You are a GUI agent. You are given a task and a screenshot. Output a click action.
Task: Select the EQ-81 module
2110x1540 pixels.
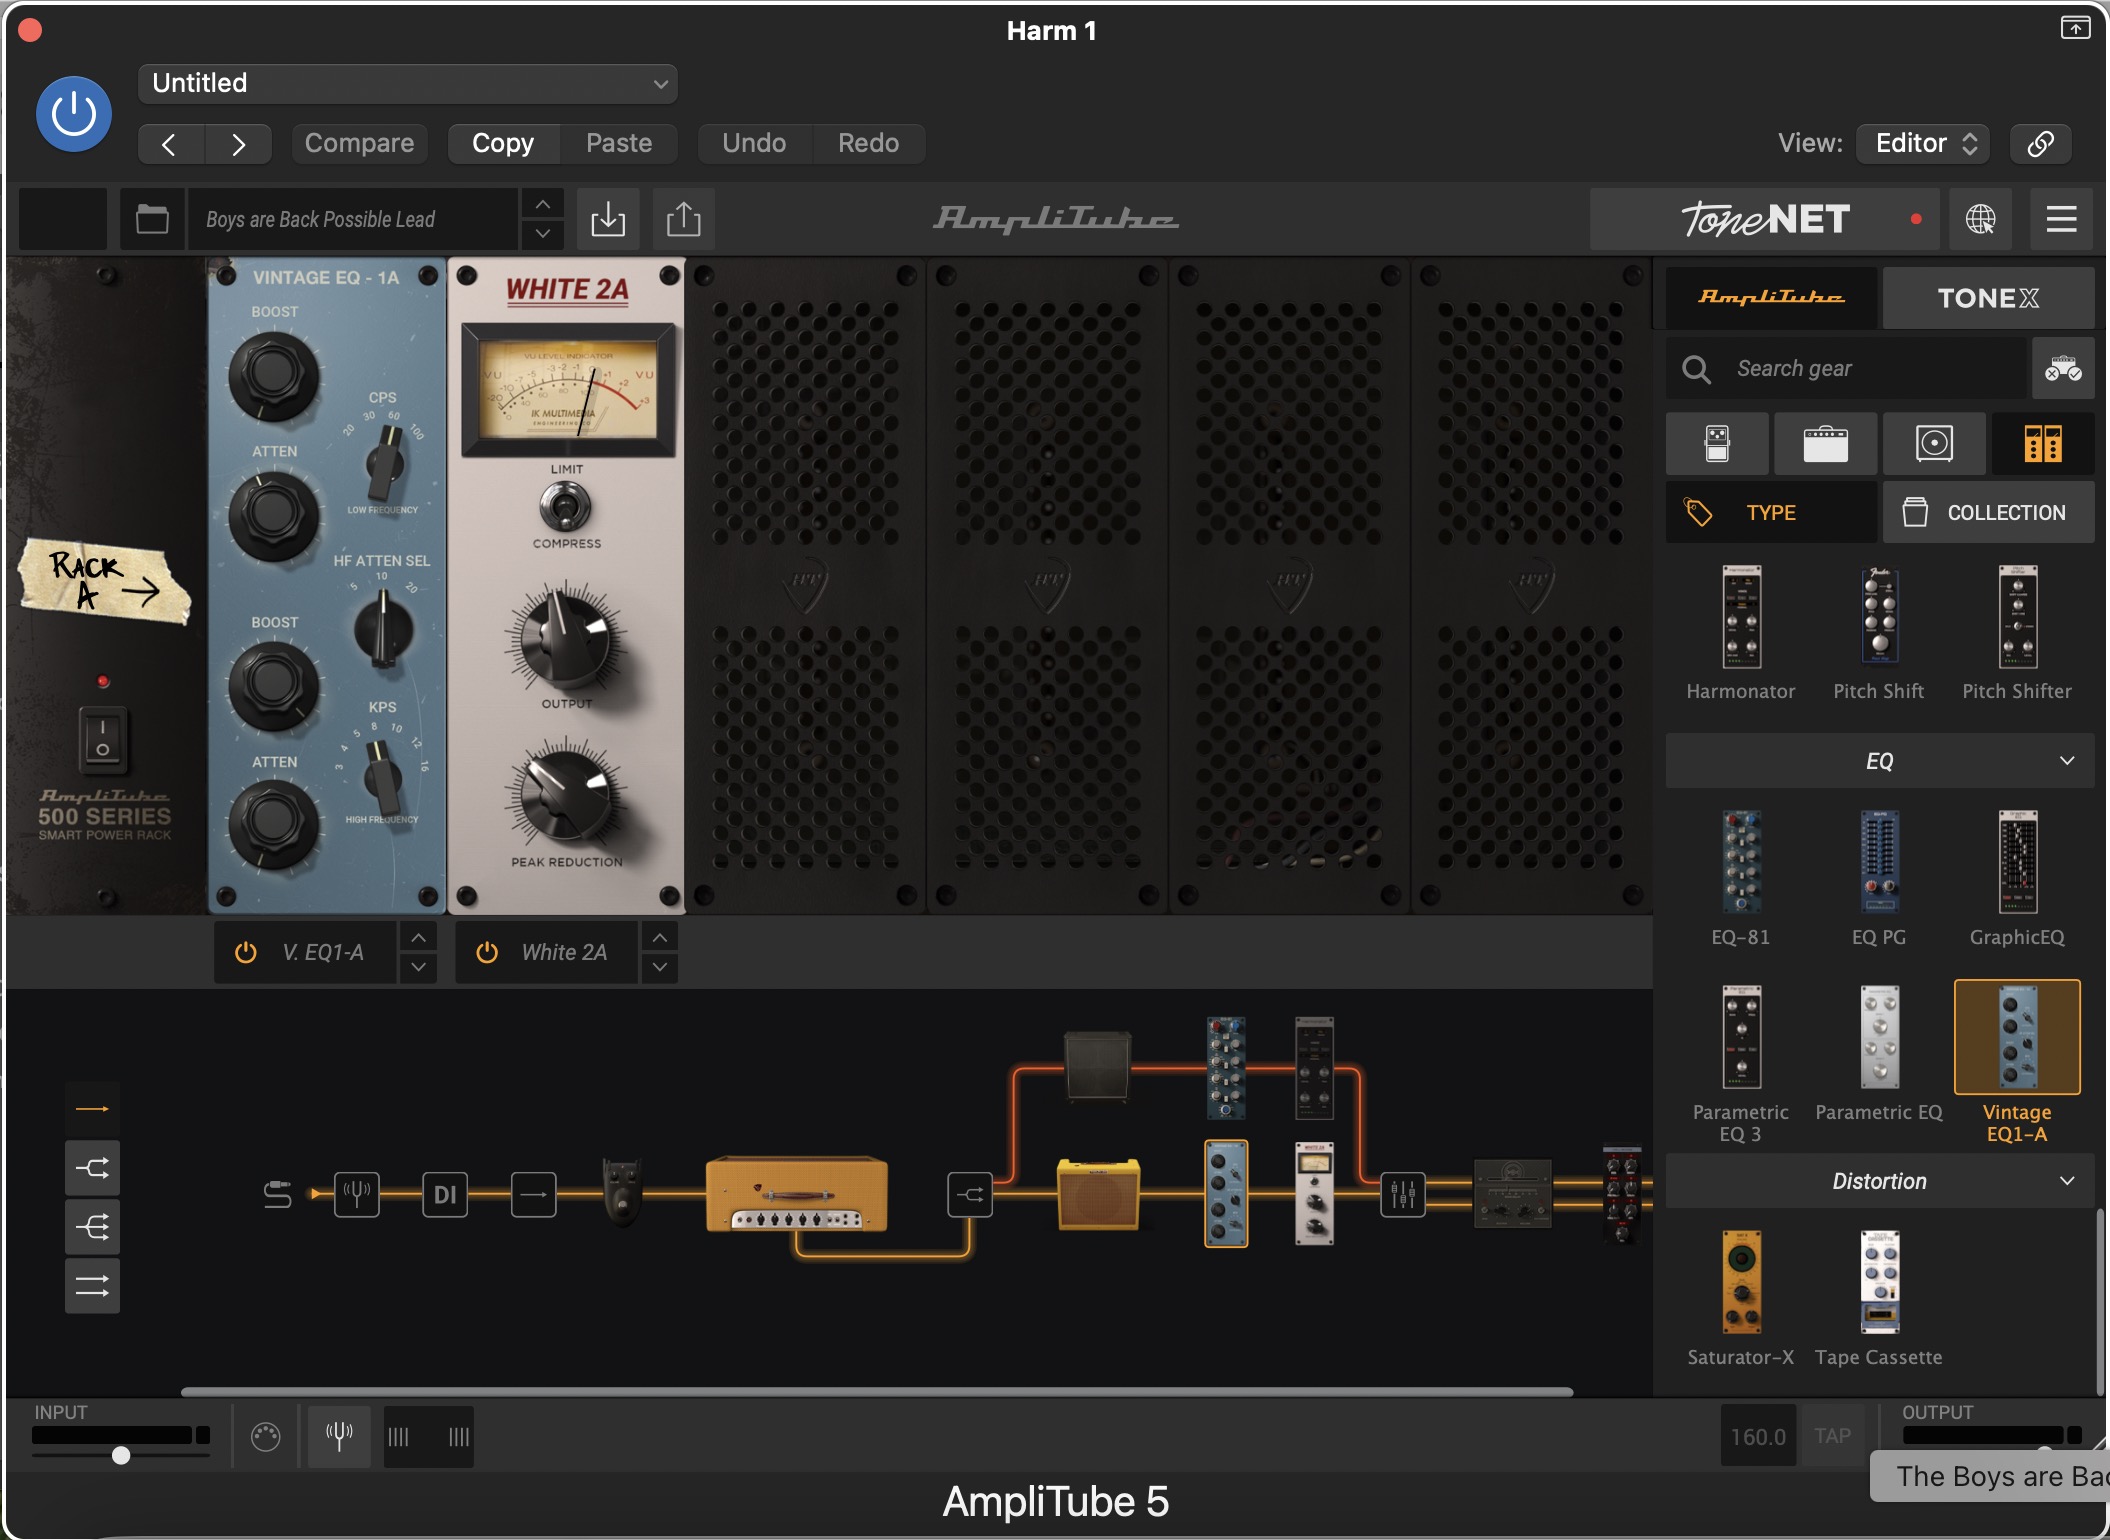1741,879
